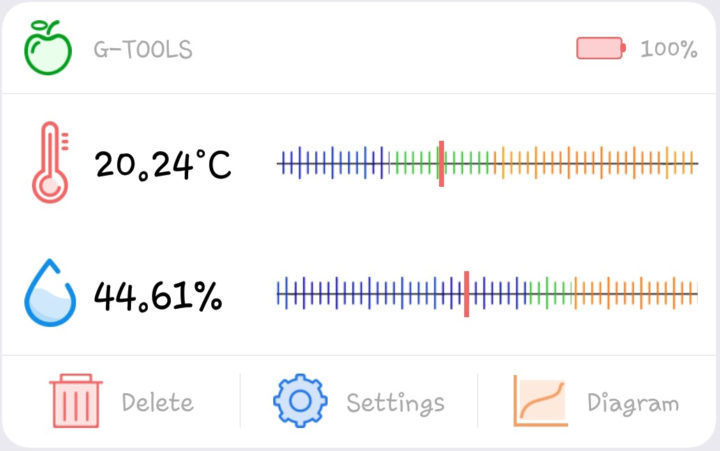
Task: Click the green zone of humidity scale
Action: 549,293
